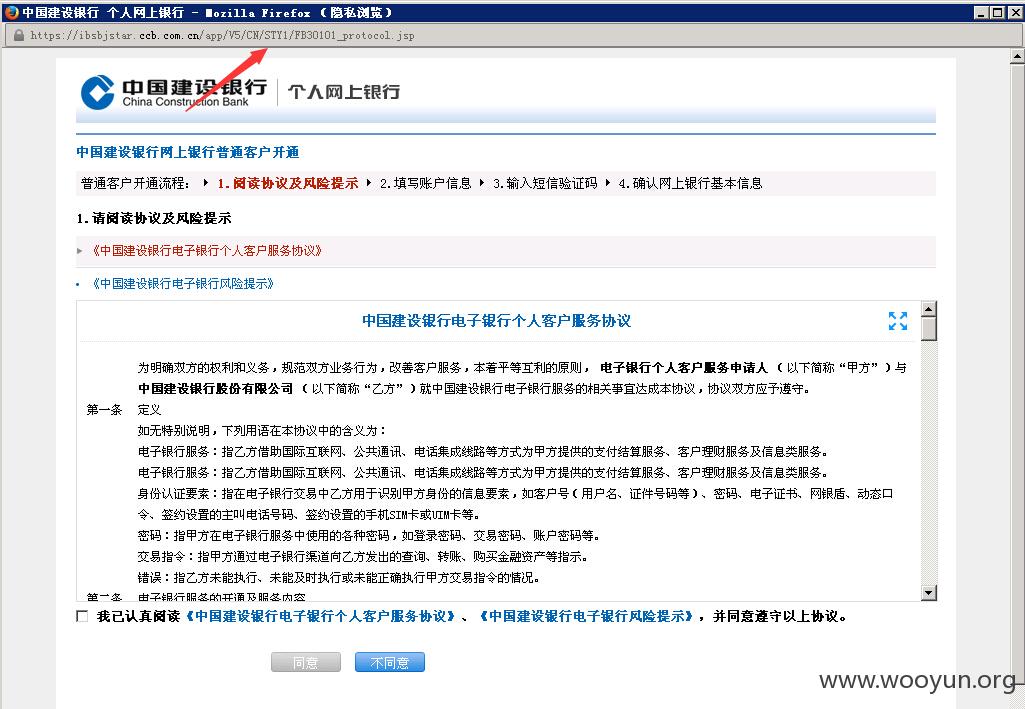
Task: Click the China Construction Bank logo
Action: point(174,92)
